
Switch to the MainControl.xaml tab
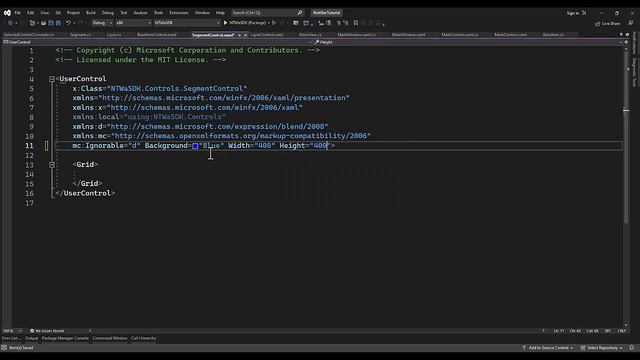coord(511,35)
